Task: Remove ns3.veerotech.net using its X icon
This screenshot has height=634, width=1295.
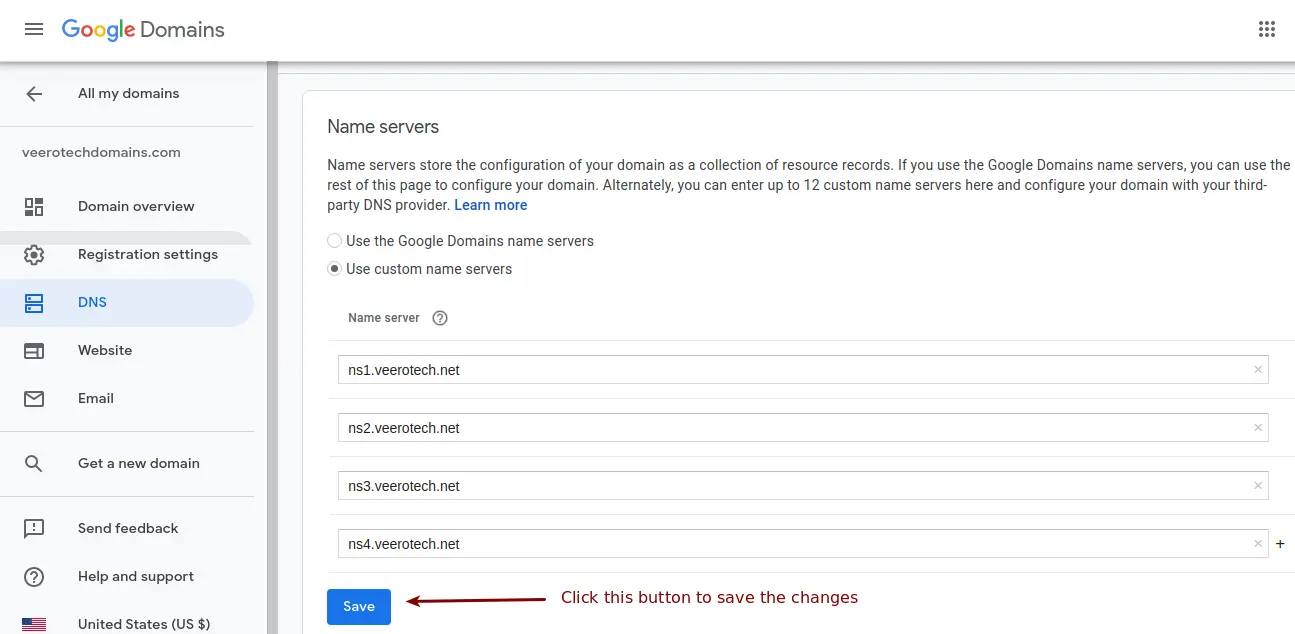Action: pos(1258,486)
